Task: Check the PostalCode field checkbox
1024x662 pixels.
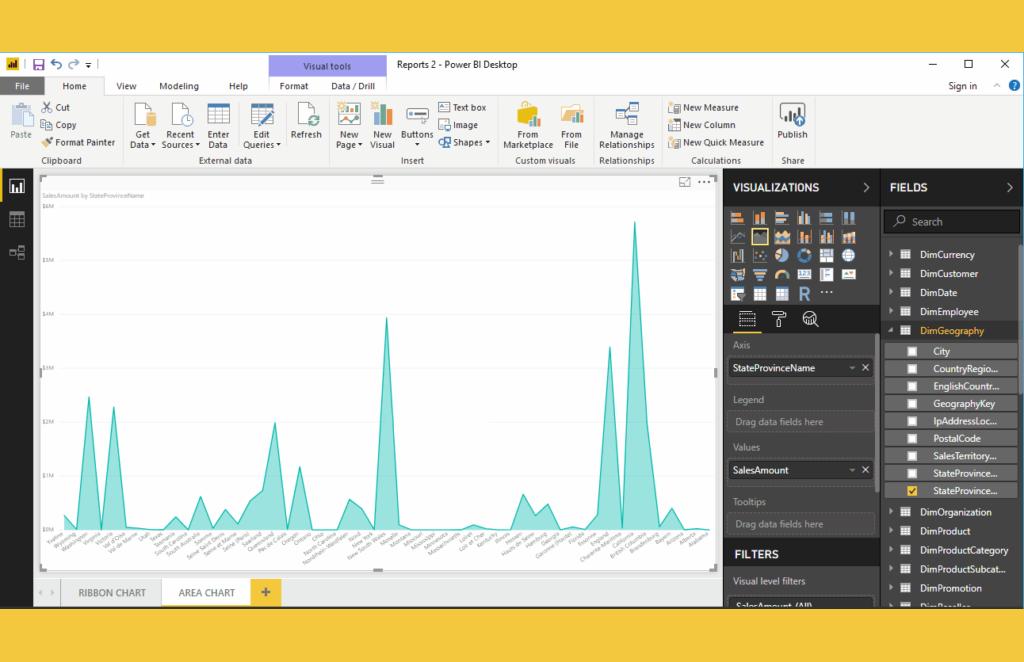Action: (912, 439)
